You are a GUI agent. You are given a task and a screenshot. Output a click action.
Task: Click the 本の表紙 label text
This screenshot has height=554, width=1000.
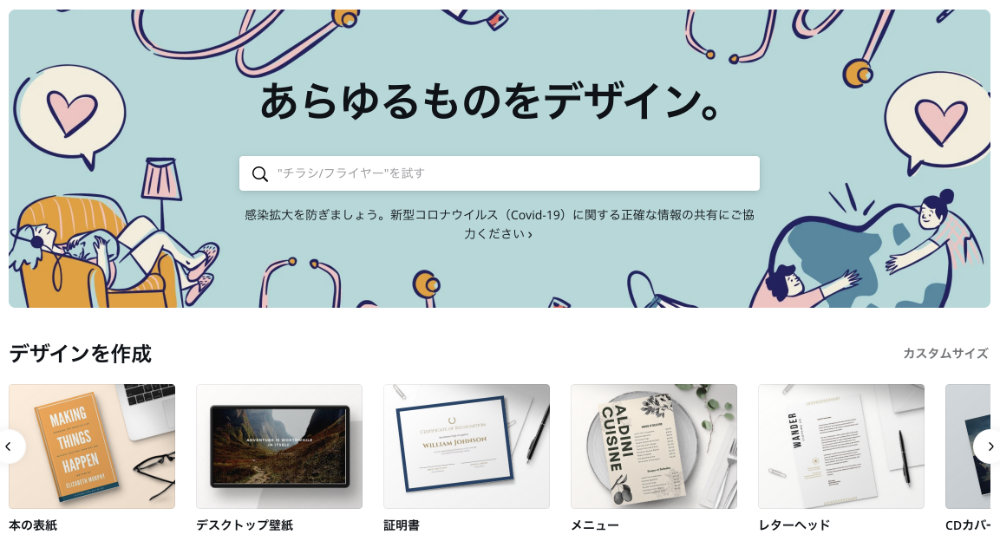click(x=33, y=525)
